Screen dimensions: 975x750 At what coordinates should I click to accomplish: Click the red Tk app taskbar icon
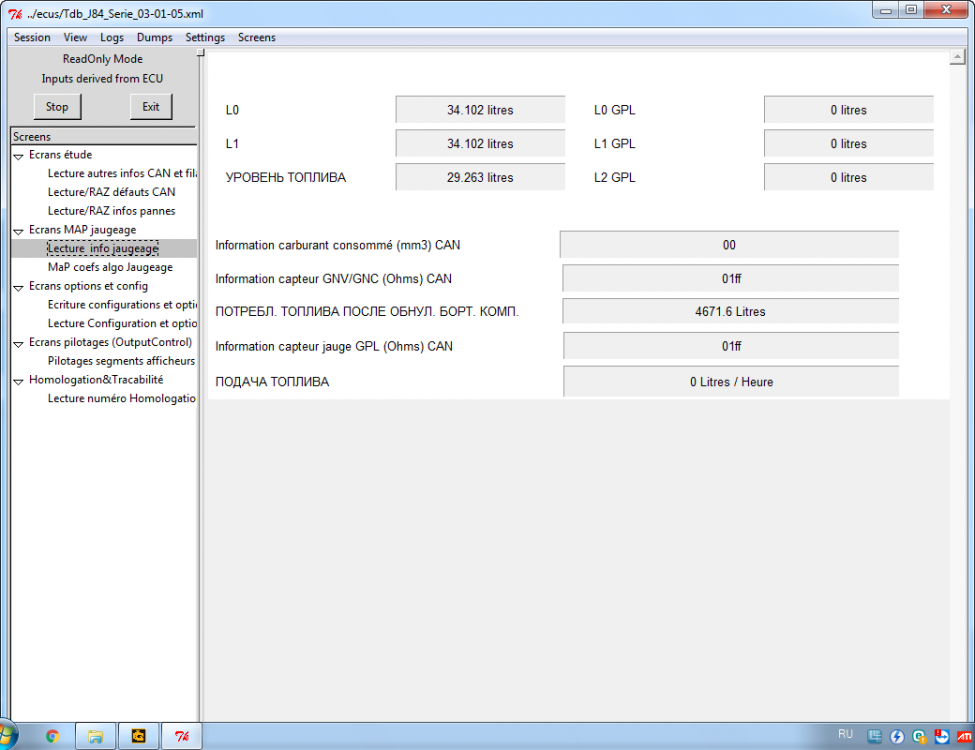coord(182,736)
